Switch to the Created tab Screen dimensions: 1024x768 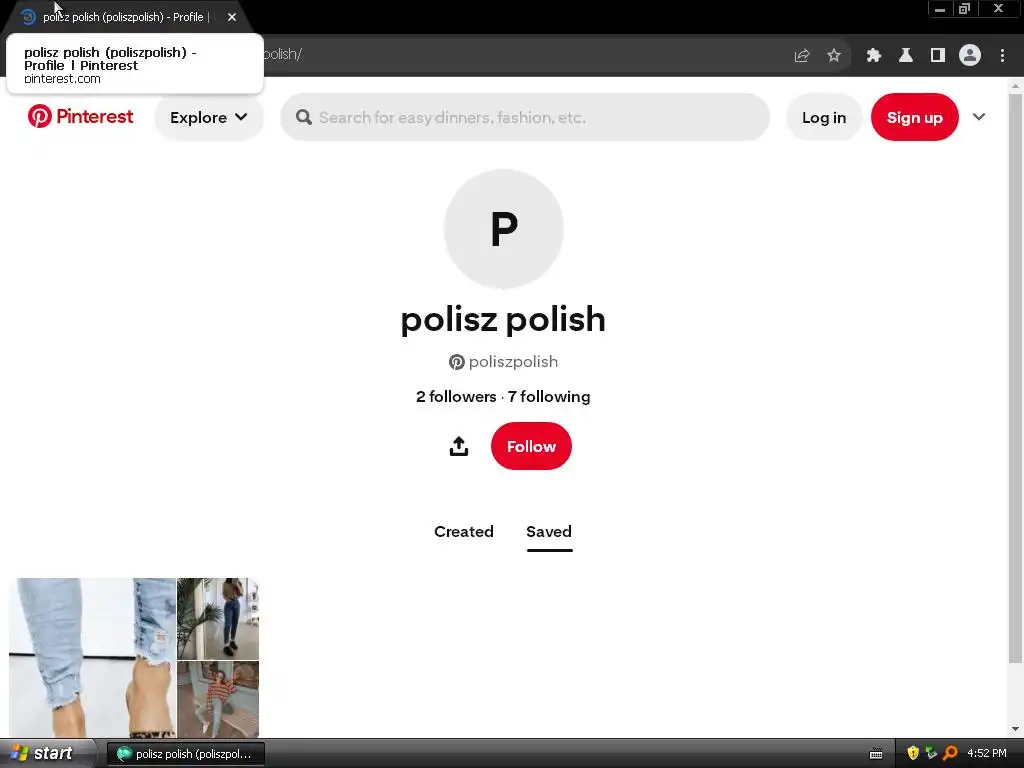[x=464, y=532]
